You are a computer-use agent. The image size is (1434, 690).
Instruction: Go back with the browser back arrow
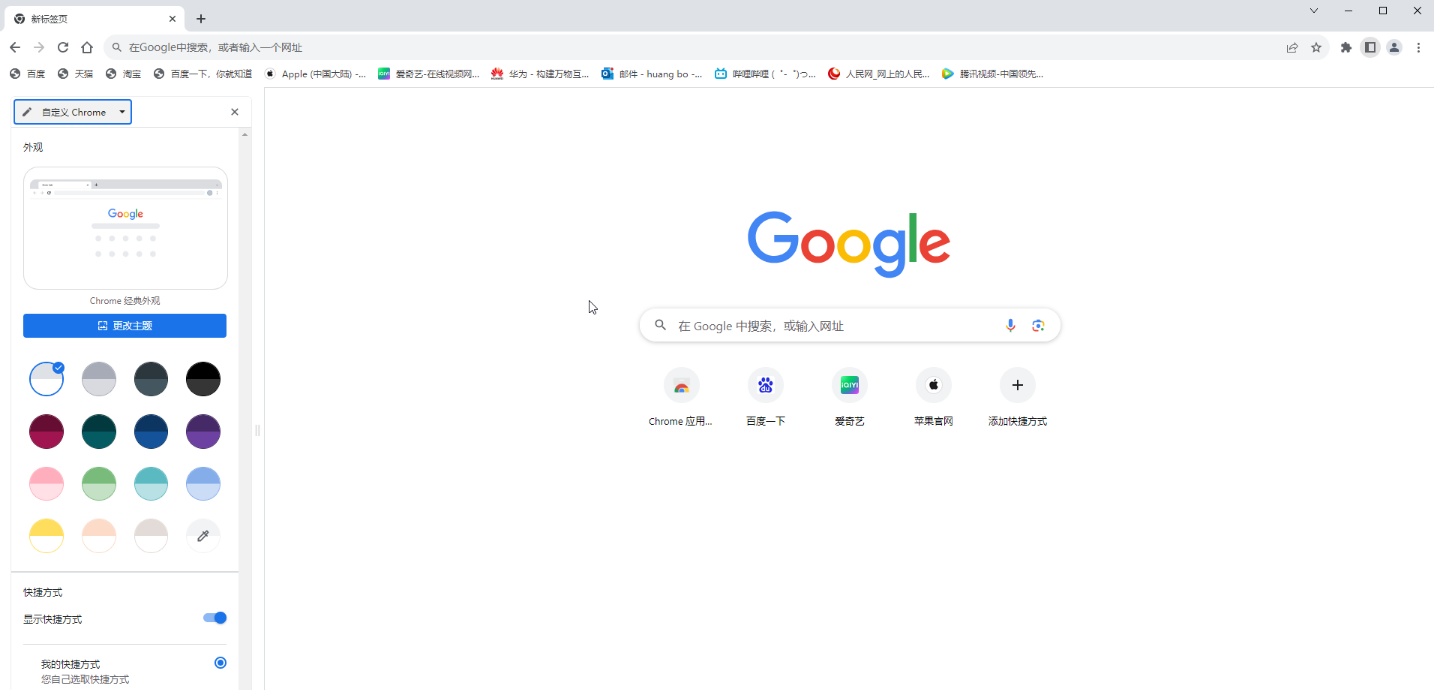pos(15,47)
